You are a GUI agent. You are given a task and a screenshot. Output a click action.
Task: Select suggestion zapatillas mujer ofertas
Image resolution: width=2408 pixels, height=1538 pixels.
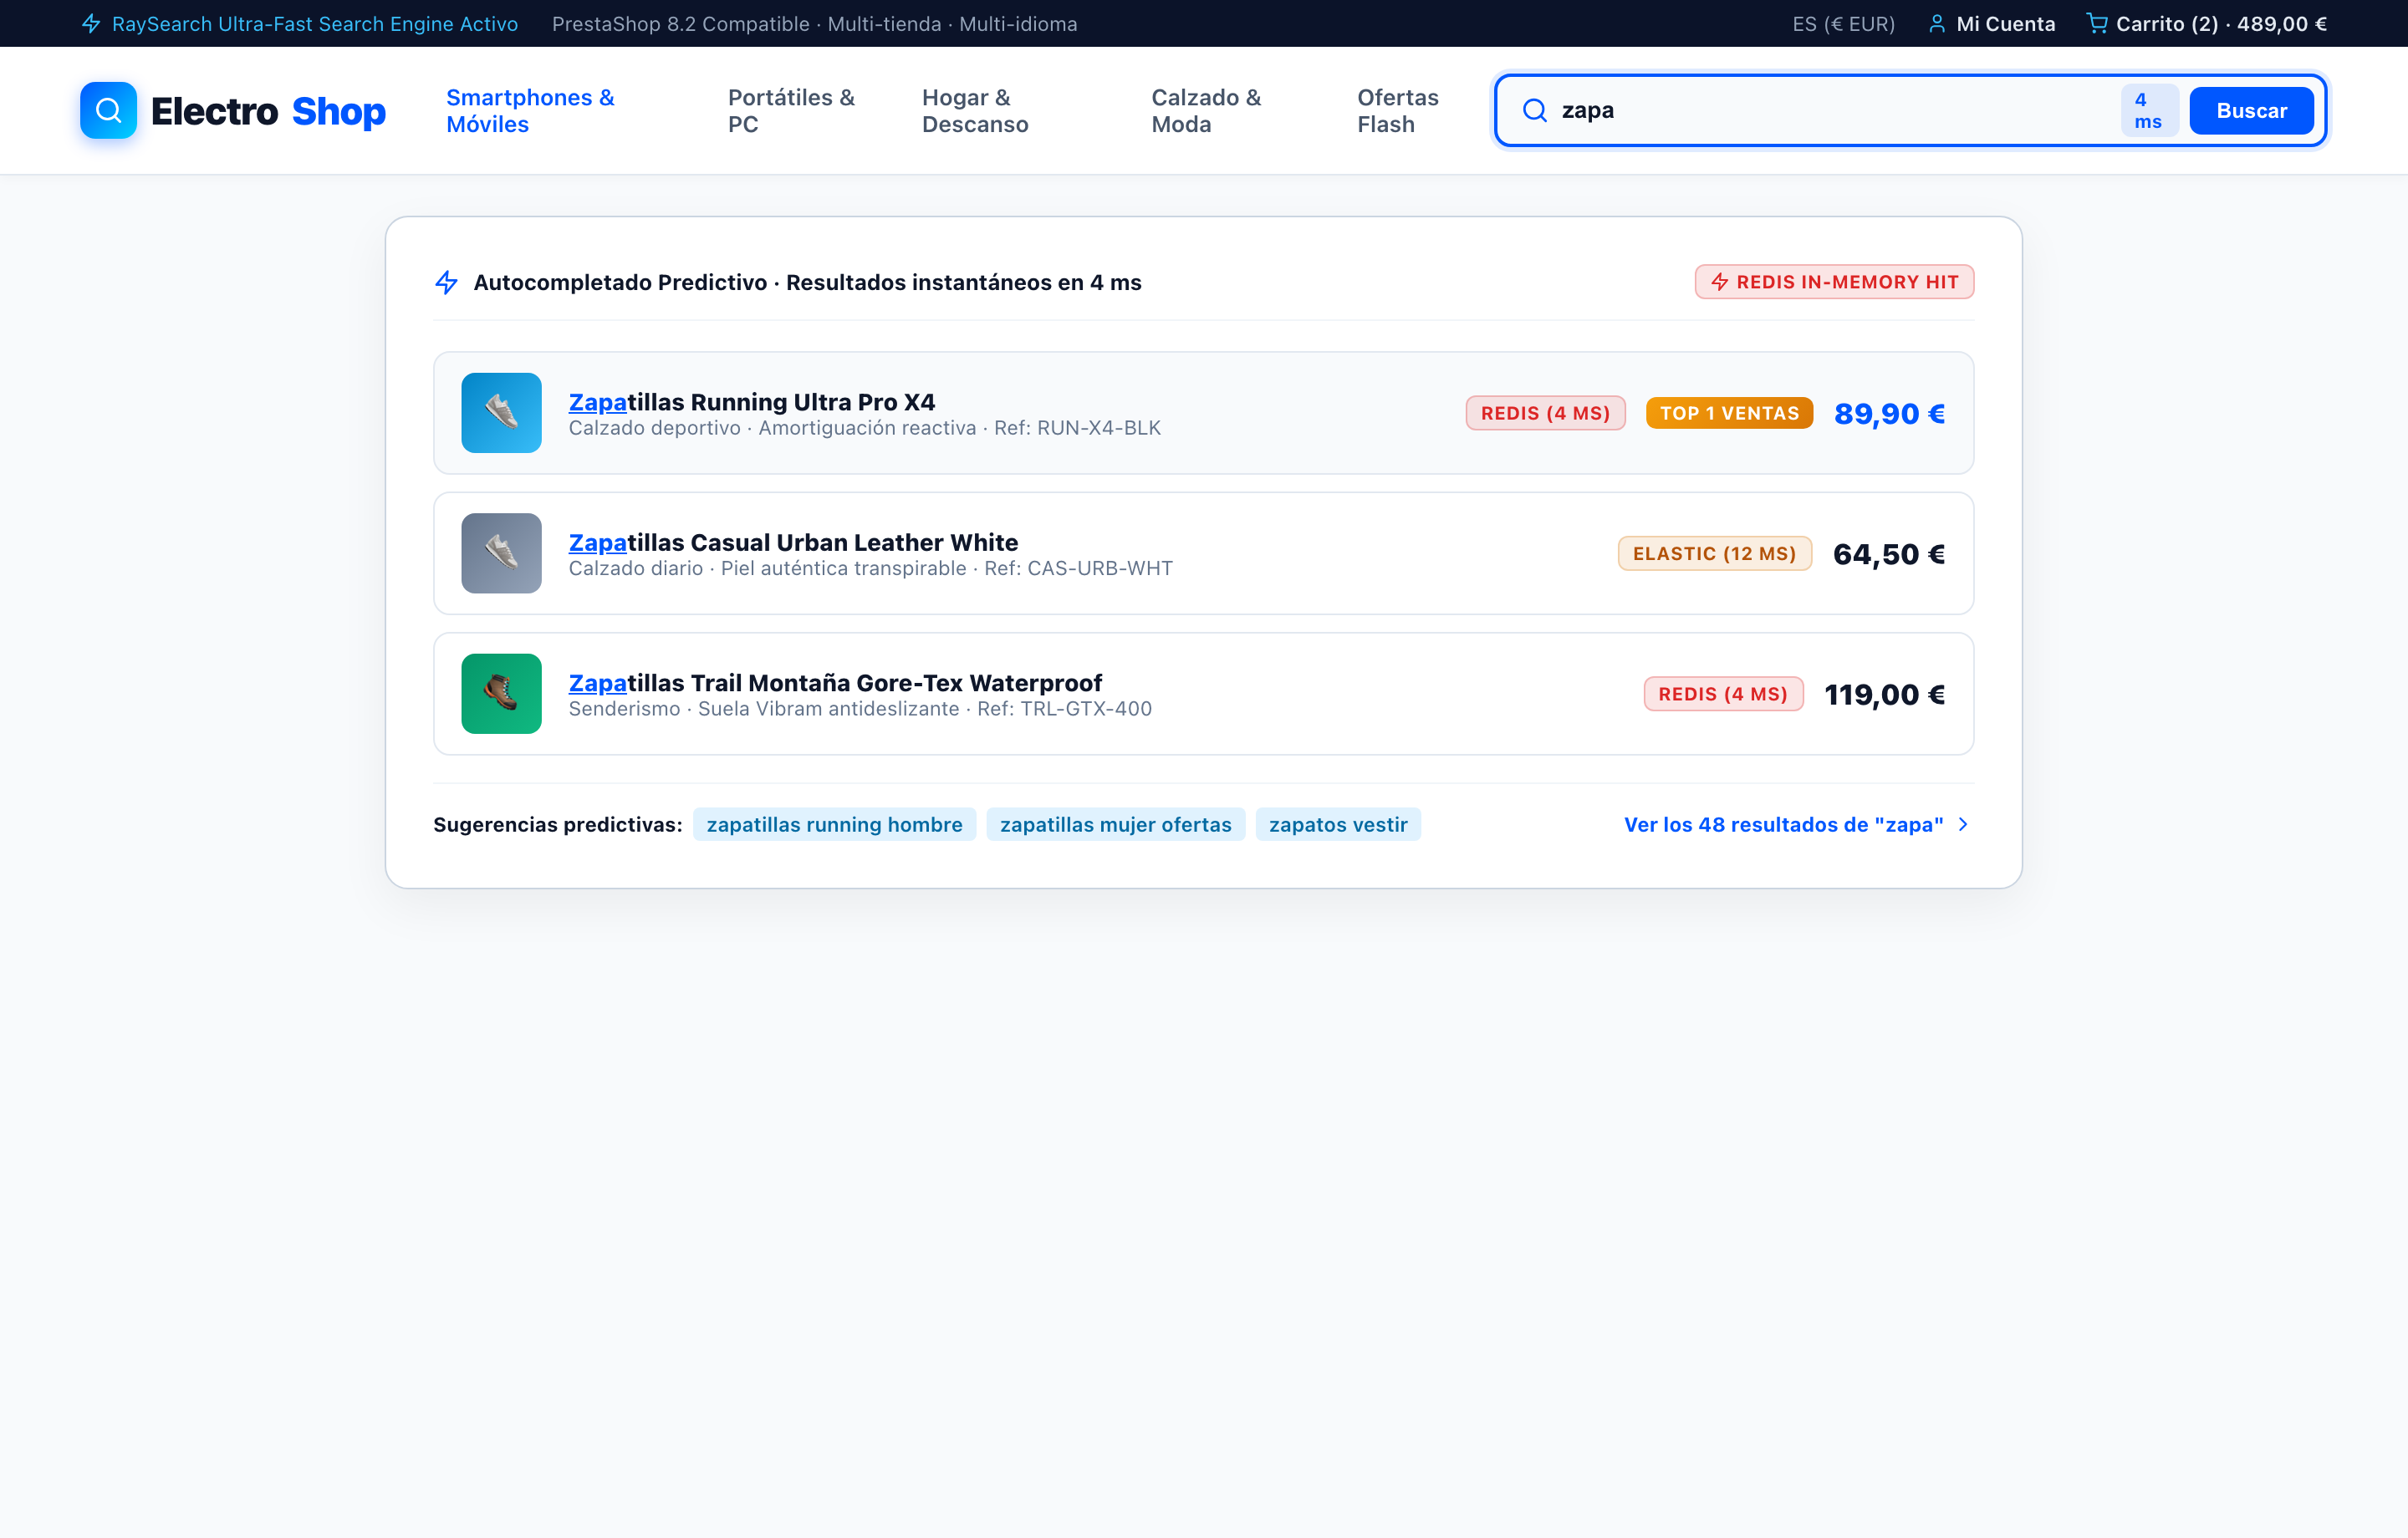(x=1115, y=824)
